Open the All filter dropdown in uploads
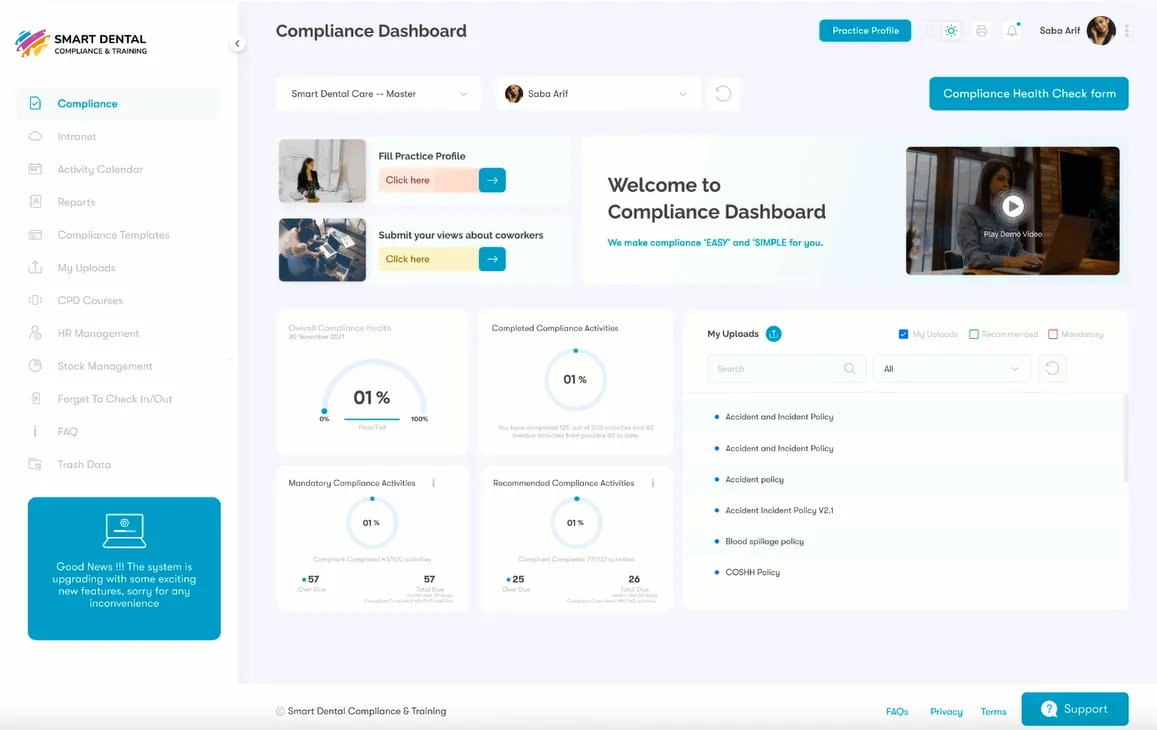The height and width of the screenshot is (730, 1157). tap(952, 368)
